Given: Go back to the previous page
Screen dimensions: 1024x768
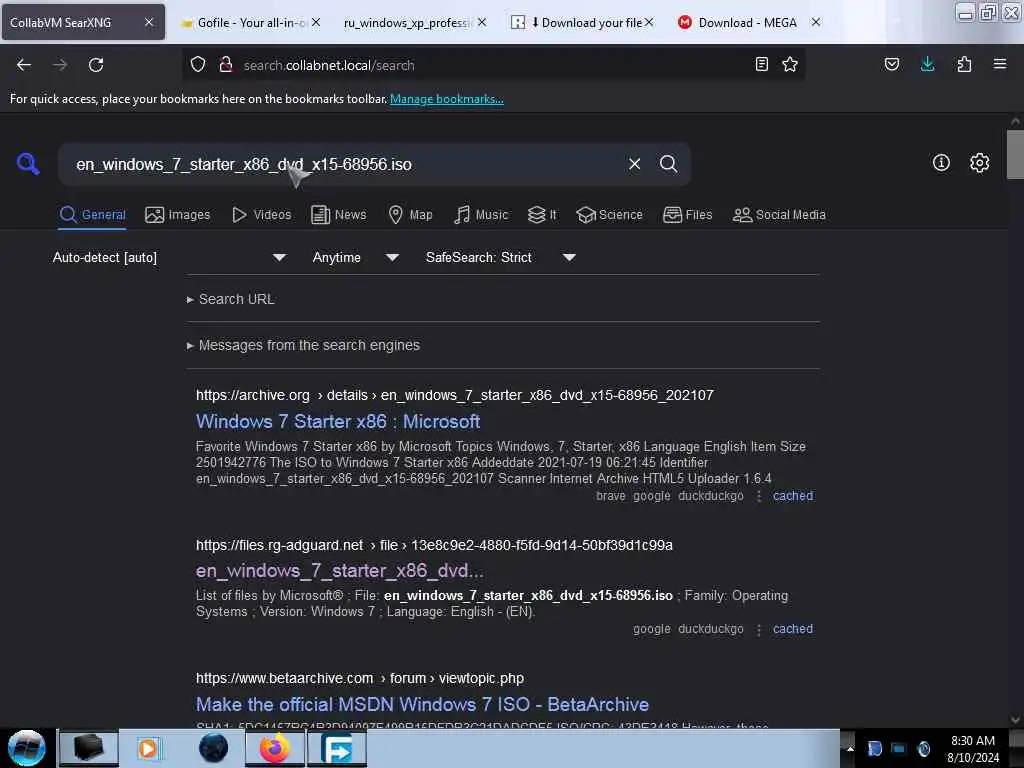Looking at the screenshot, I should (24, 65).
